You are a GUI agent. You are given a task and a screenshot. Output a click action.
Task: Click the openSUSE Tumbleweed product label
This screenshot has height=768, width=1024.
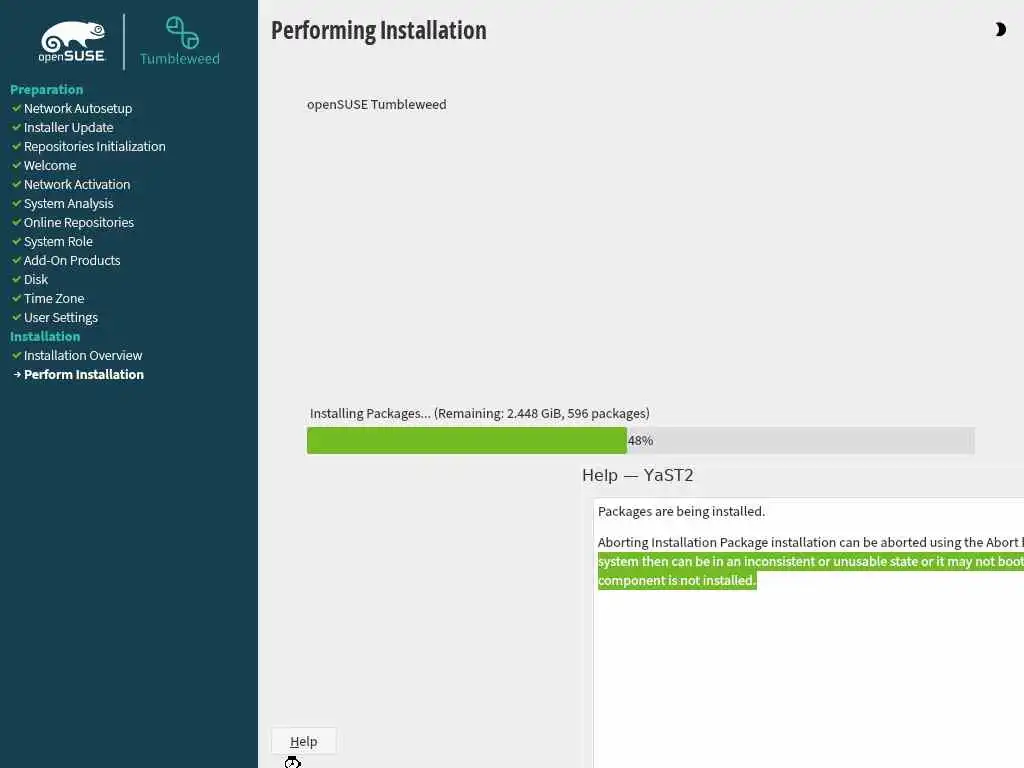coord(377,104)
